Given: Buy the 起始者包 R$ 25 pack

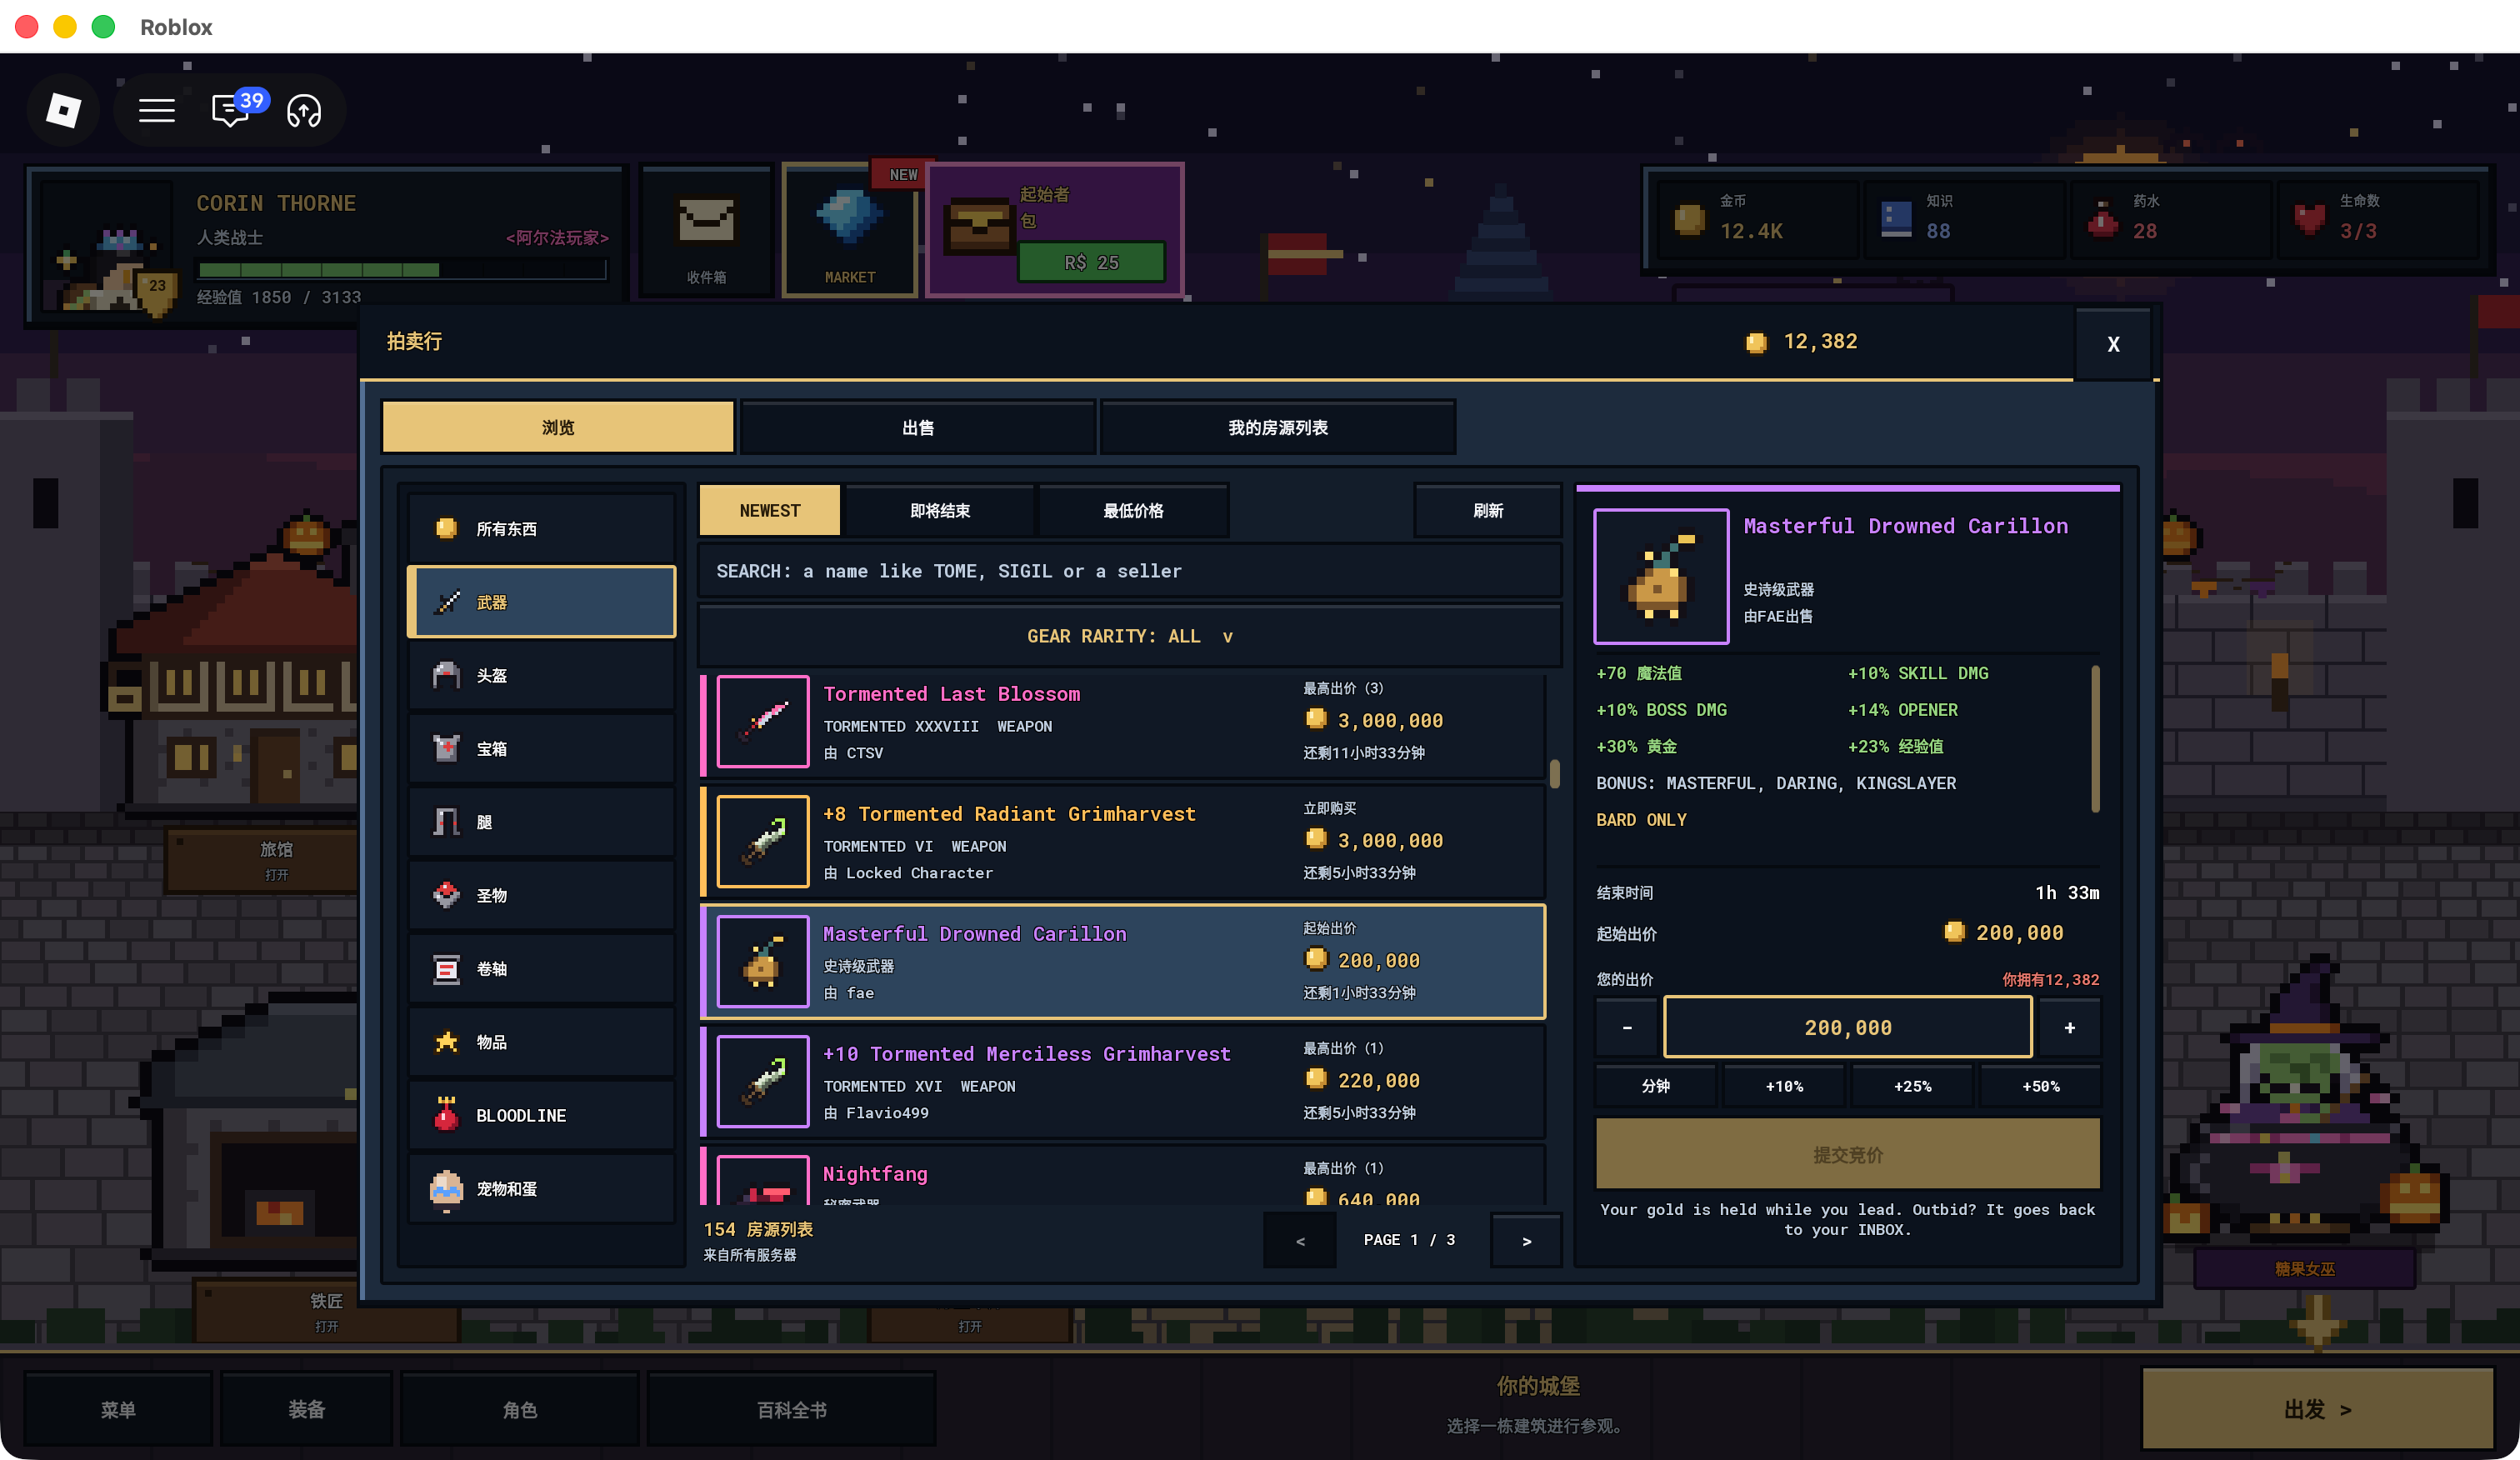Looking at the screenshot, I should 1091,262.
